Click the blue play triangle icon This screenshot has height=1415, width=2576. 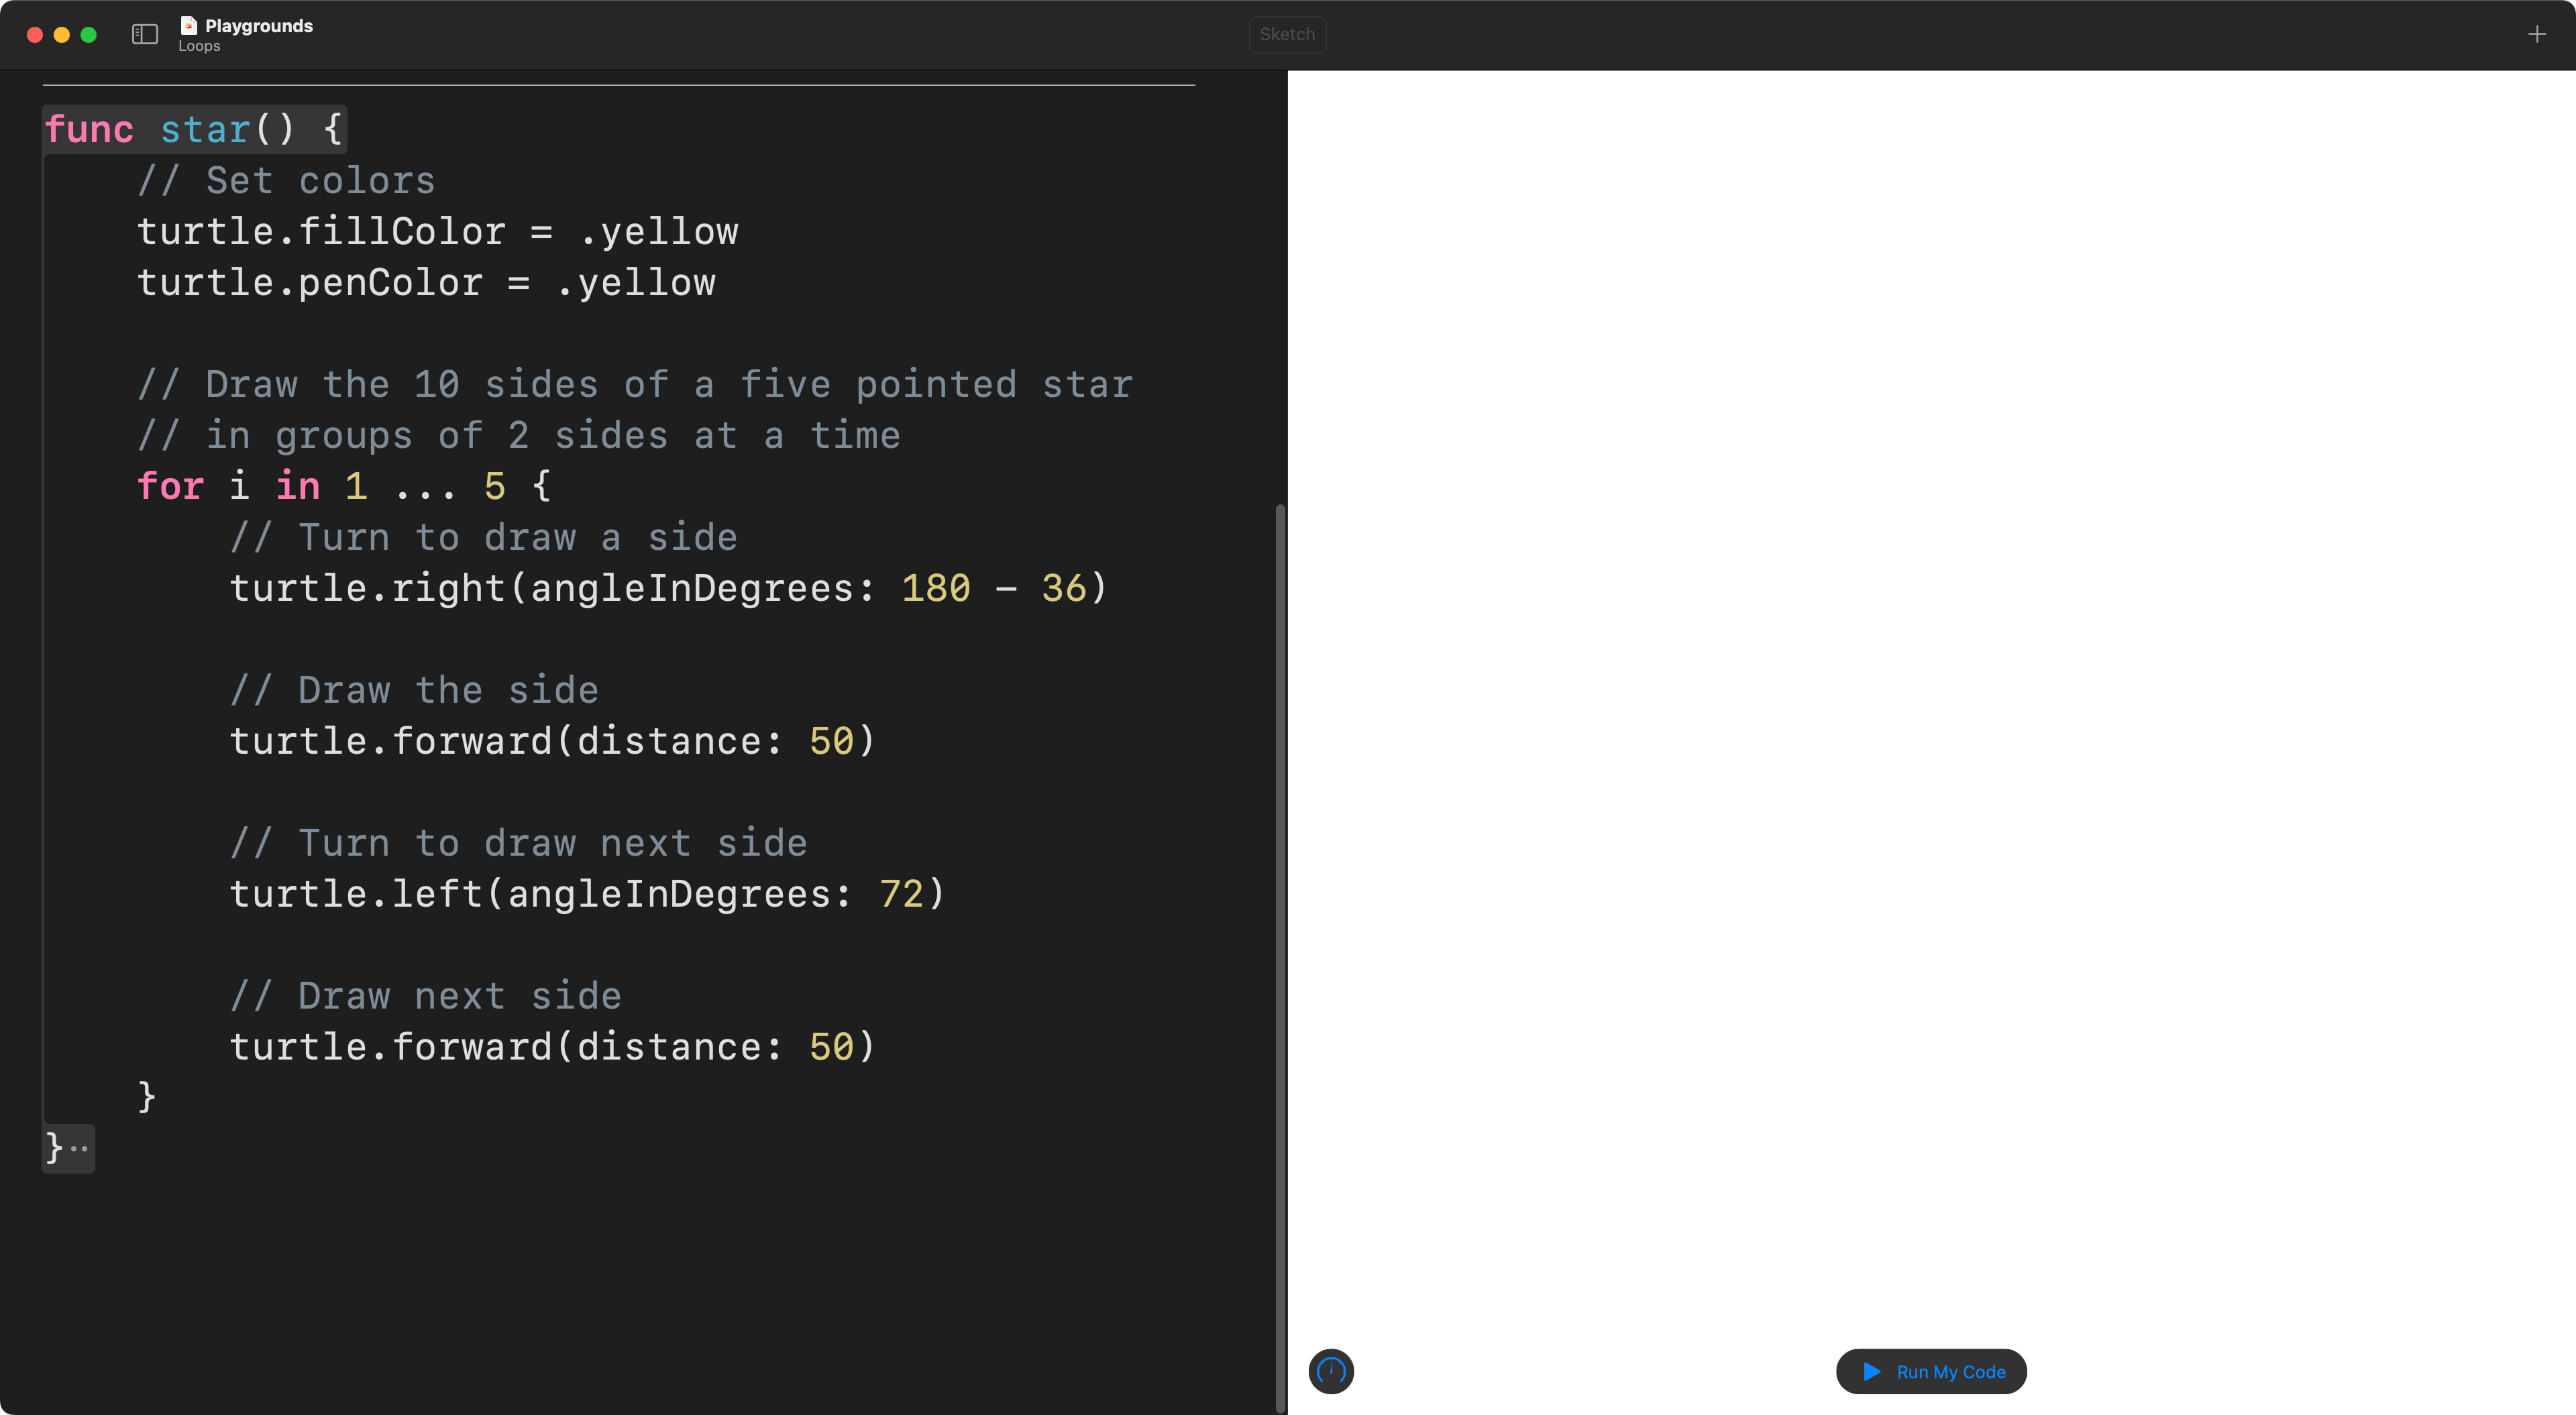[1872, 1371]
